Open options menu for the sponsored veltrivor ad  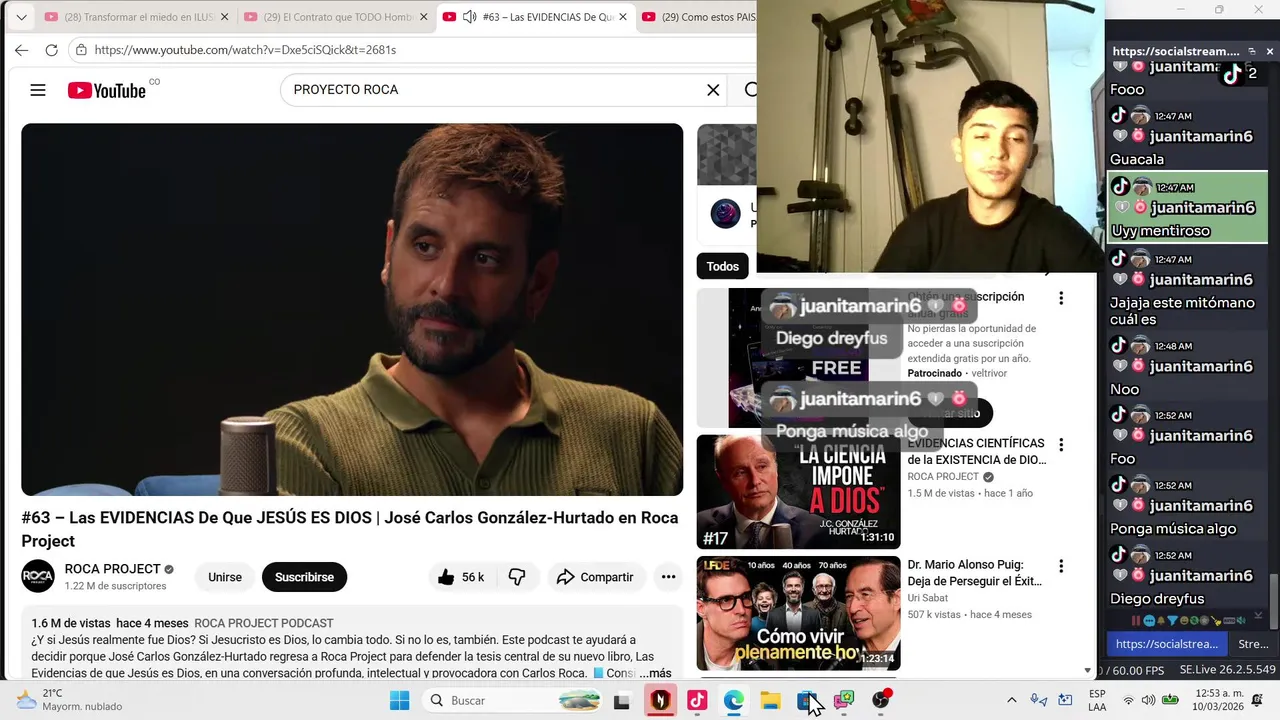tap(1061, 298)
